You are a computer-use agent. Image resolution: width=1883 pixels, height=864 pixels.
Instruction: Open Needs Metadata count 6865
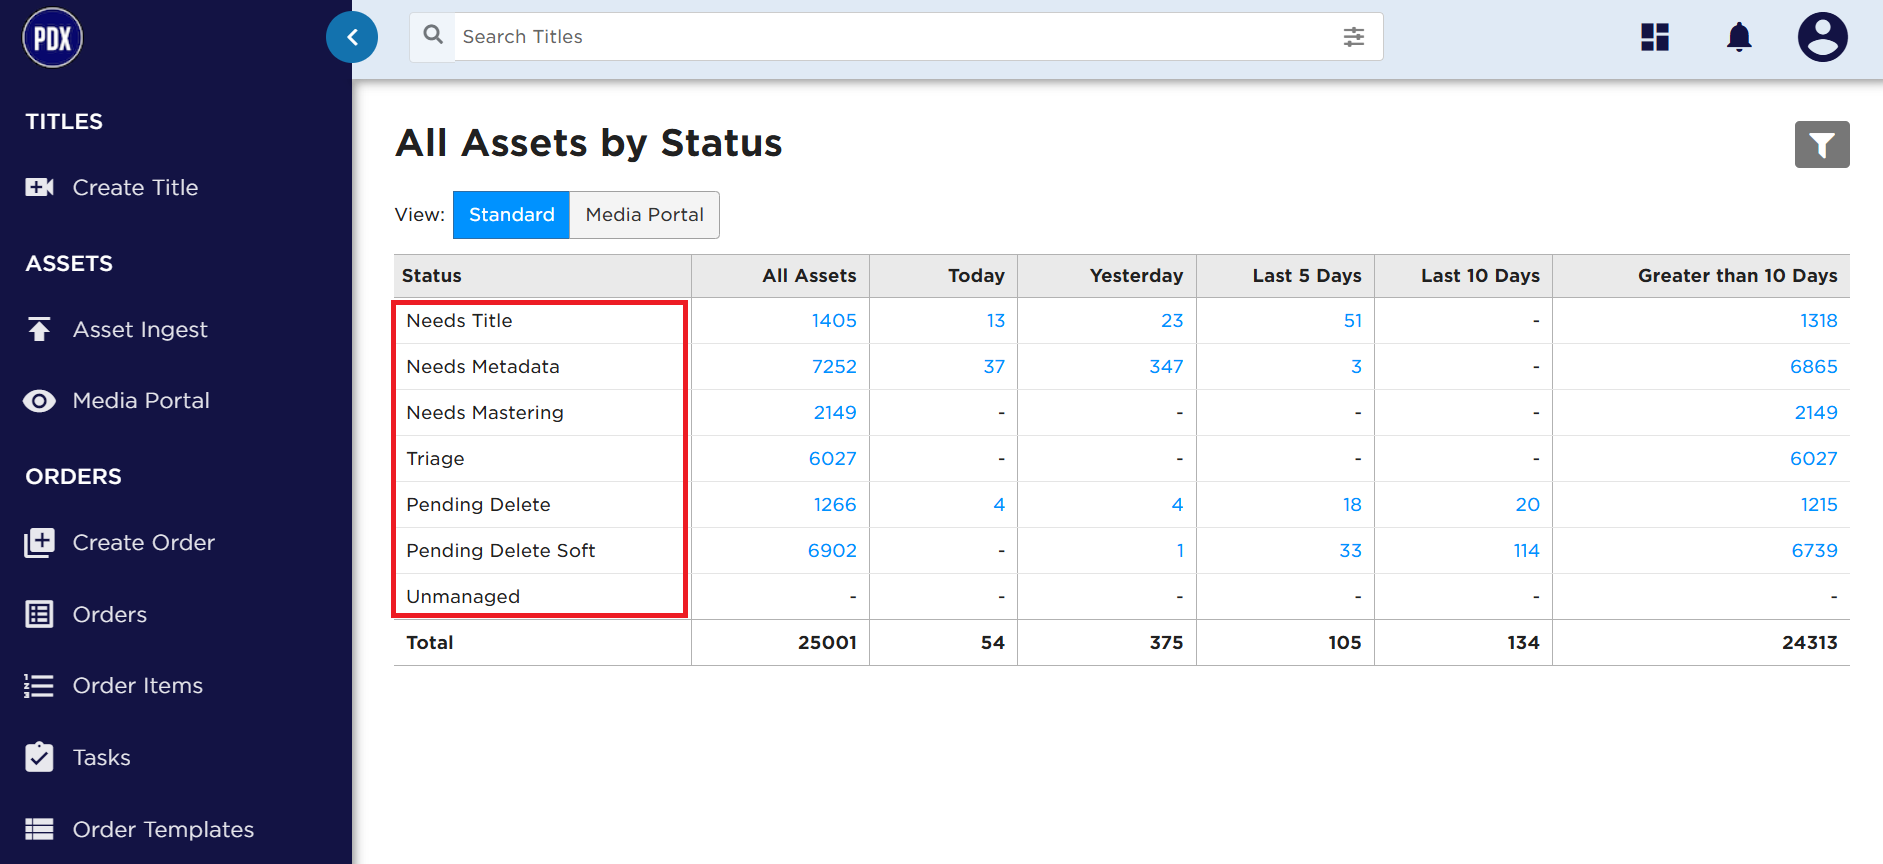pyautogui.click(x=1814, y=367)
